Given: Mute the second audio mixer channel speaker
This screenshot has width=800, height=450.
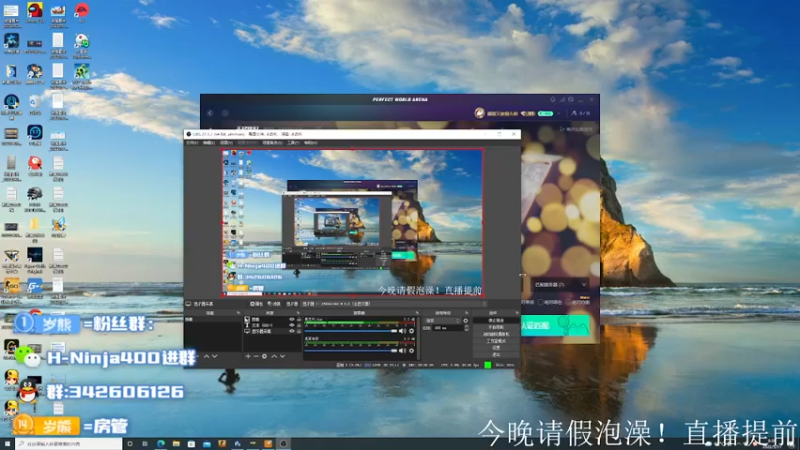Looking at the screenshot, I should tap(403, 351).
